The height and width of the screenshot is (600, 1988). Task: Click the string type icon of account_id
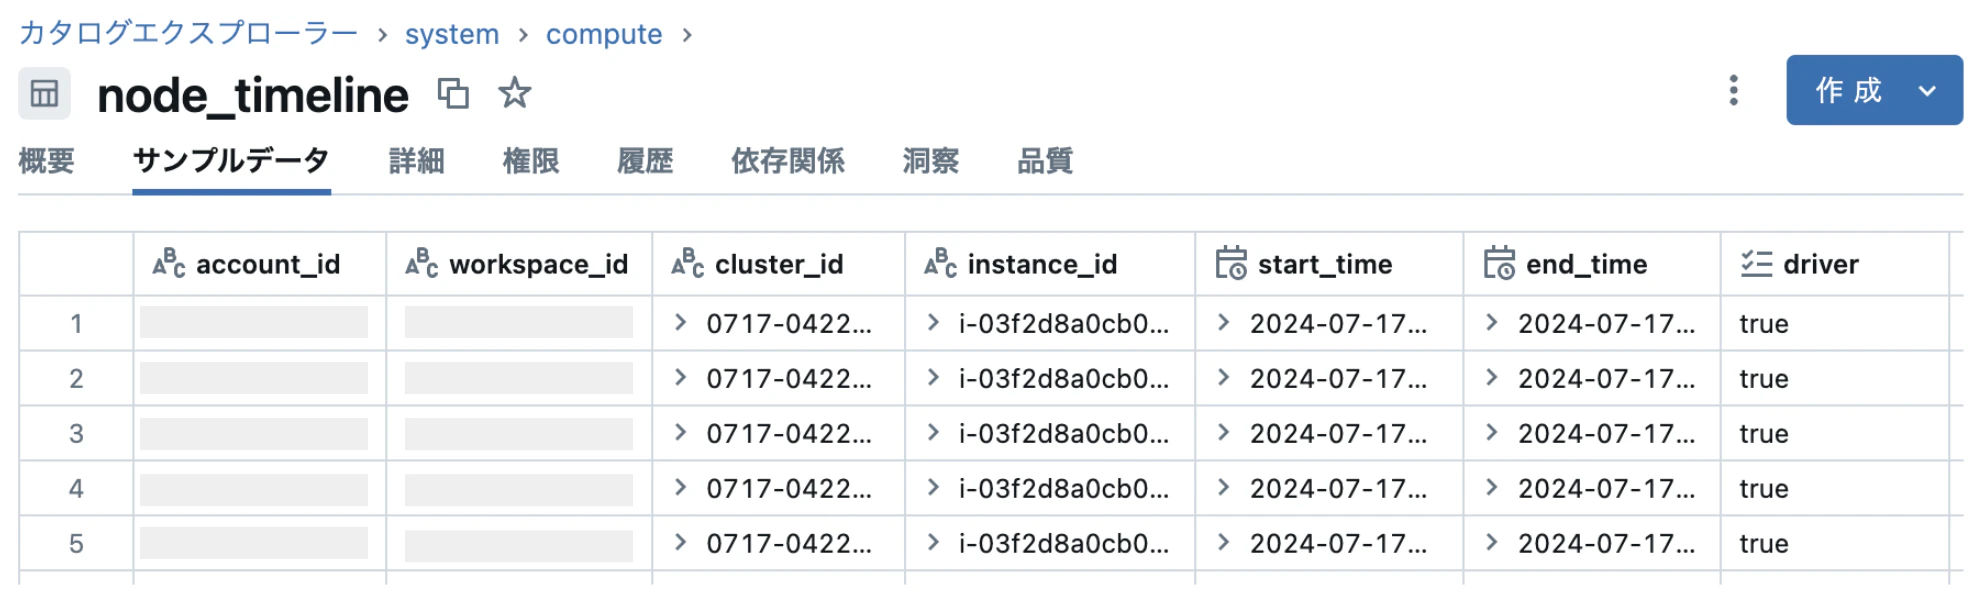click(169, 263)
